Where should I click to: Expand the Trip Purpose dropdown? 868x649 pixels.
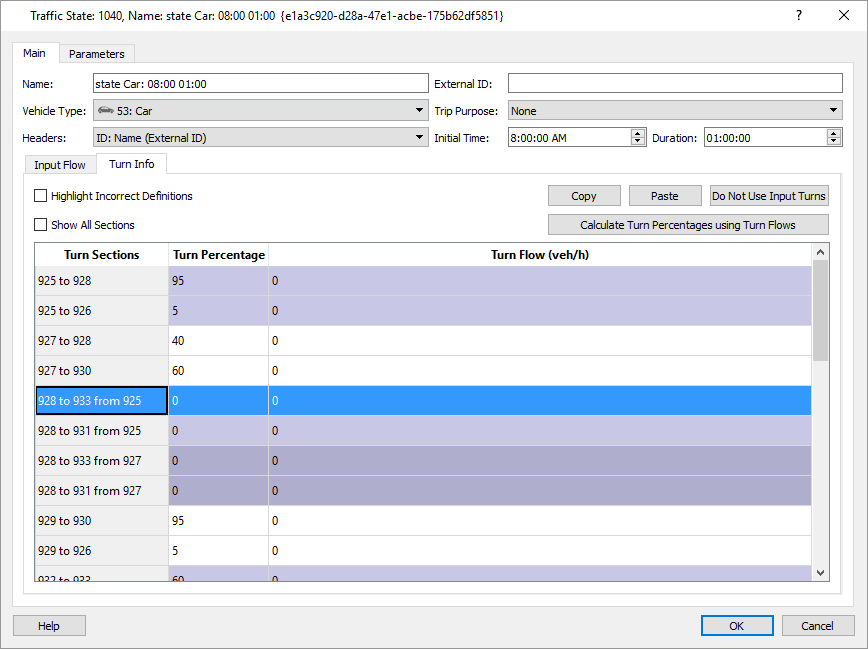tap(833, 111)
